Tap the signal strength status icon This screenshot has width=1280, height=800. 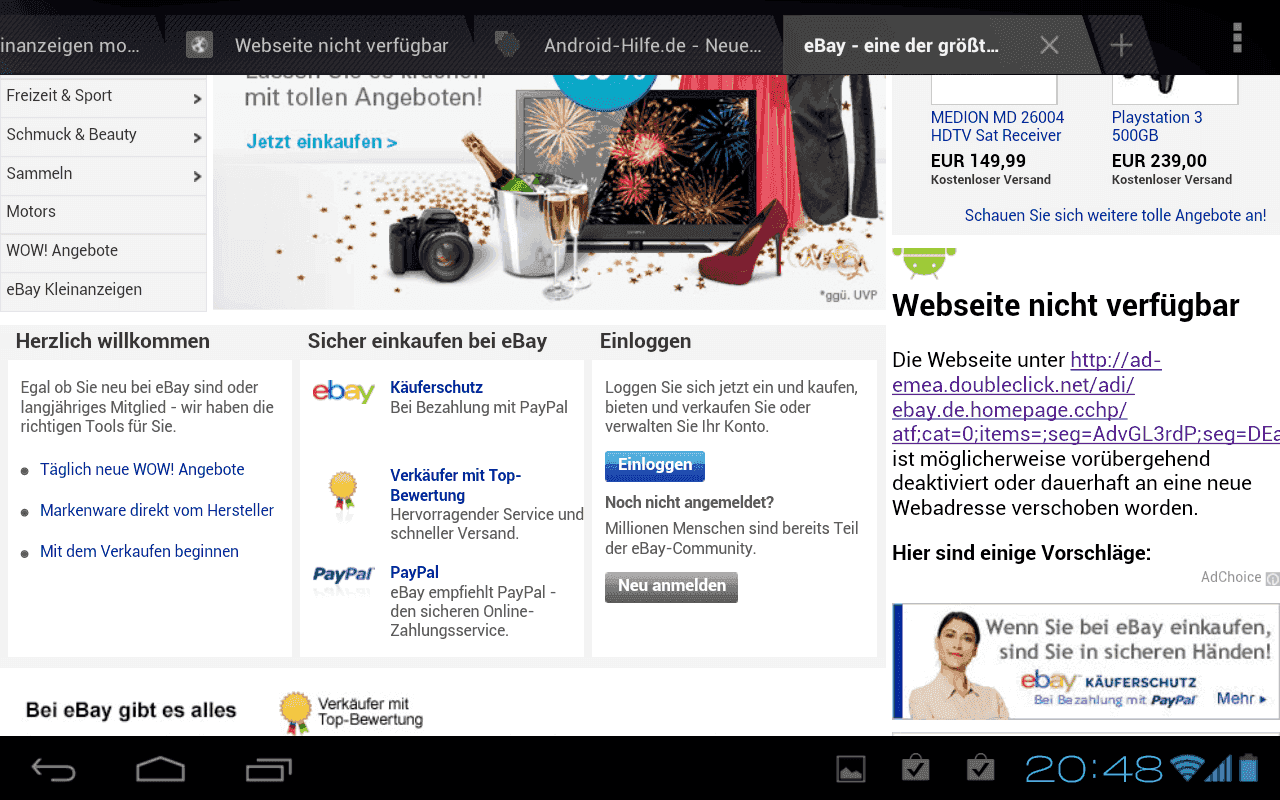click(x=1219, y=768)
